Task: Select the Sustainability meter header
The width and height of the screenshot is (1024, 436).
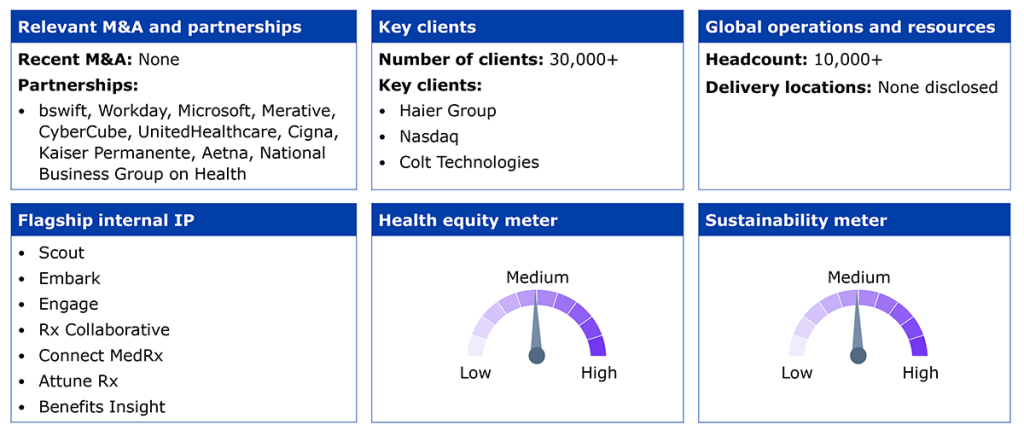Action: [854, 220]
